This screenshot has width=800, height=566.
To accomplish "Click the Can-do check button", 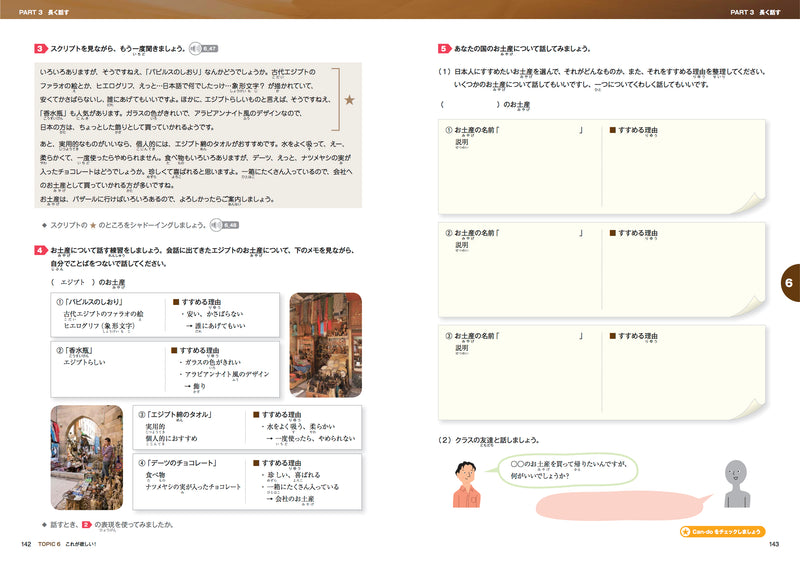I will click(x=722, y=532).
